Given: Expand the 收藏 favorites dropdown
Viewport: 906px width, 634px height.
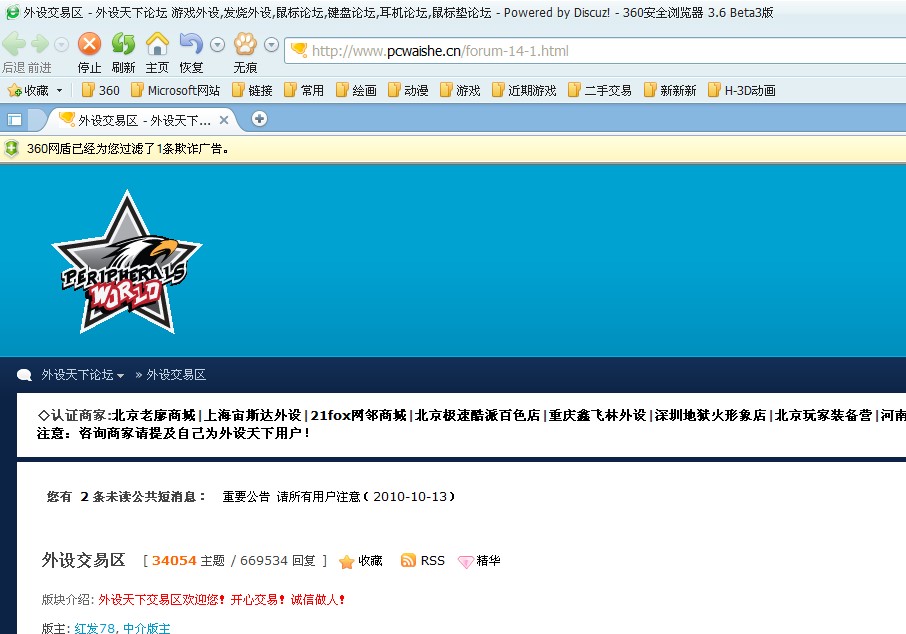Looking at the screenshot, I should pyautogui.click(x=59, y=90).
